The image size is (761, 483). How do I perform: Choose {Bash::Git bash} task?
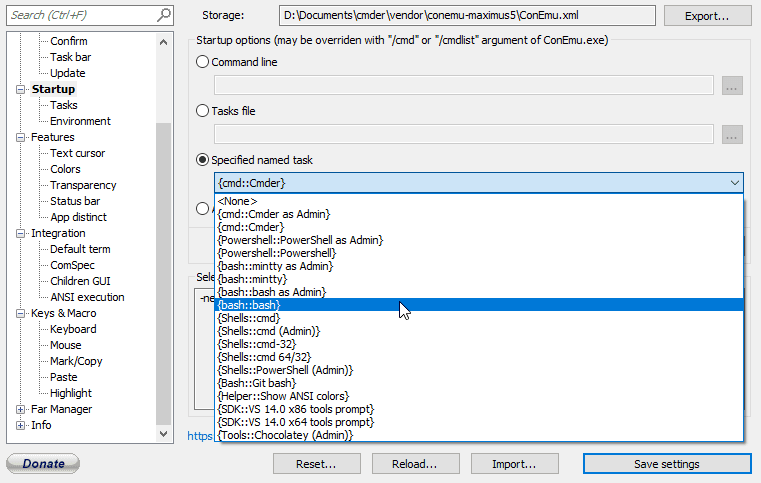point(479,383)
